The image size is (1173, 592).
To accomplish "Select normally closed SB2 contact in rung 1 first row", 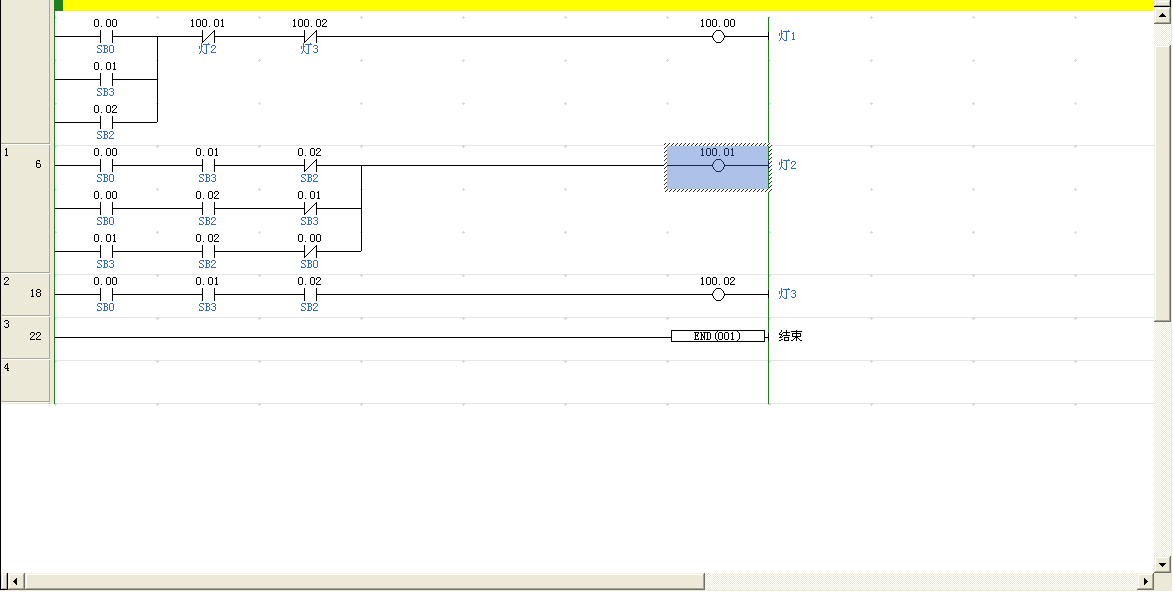I will click(x=310, y=166).
